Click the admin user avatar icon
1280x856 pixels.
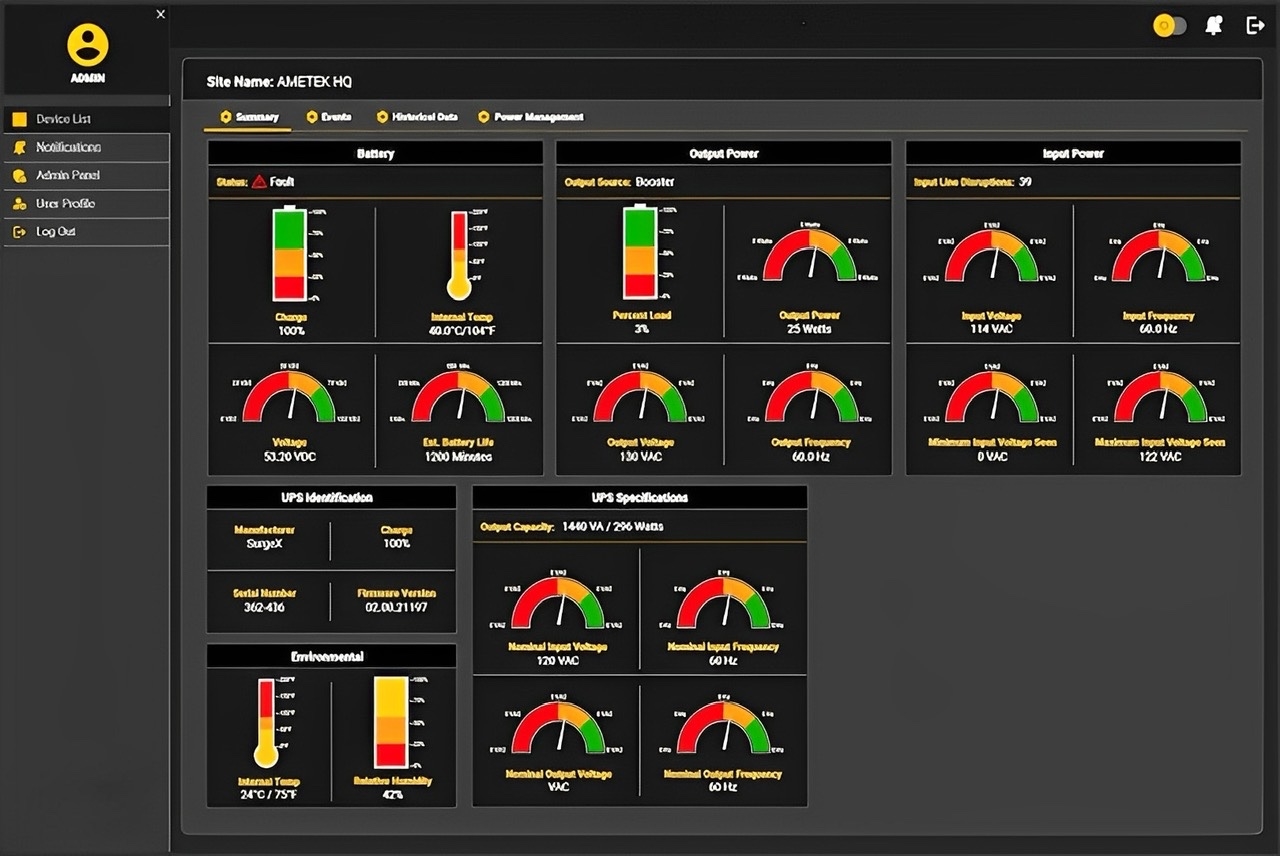(x=88, y=45)
